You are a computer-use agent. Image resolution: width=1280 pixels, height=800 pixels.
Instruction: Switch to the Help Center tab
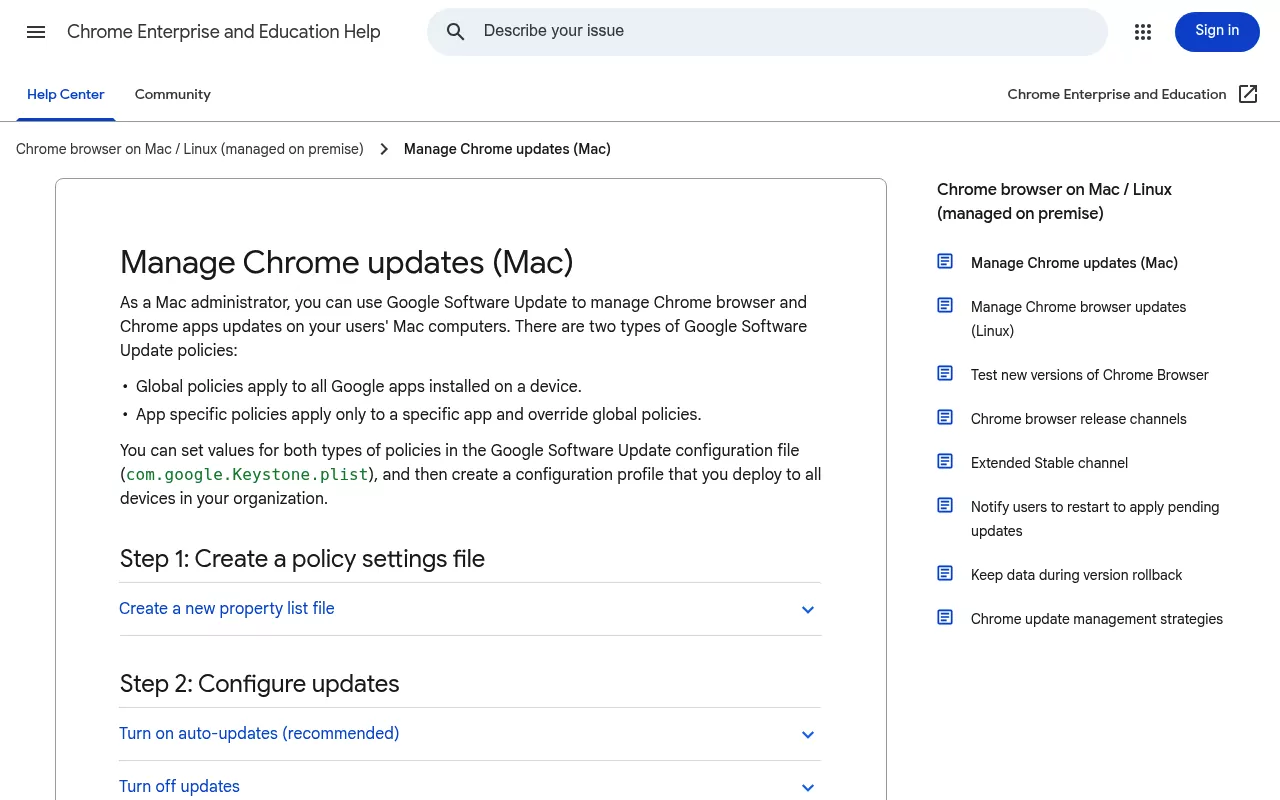pyautogui.click(x=66, y=94)
